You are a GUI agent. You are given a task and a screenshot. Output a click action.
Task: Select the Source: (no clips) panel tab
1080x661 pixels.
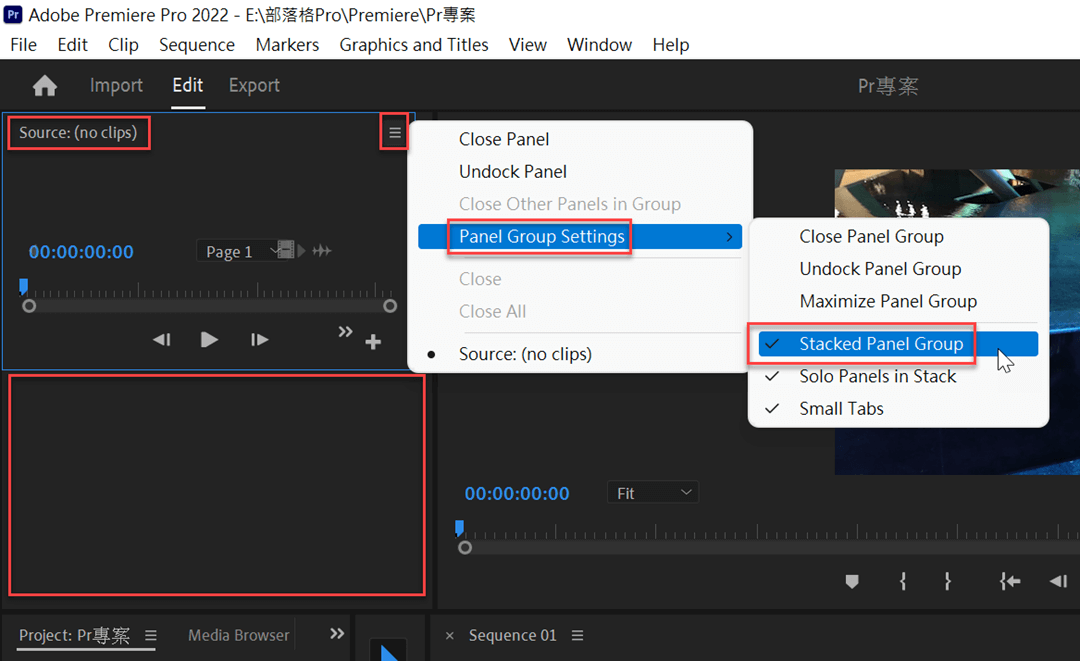pyautogui.click(x=78, y=132)
